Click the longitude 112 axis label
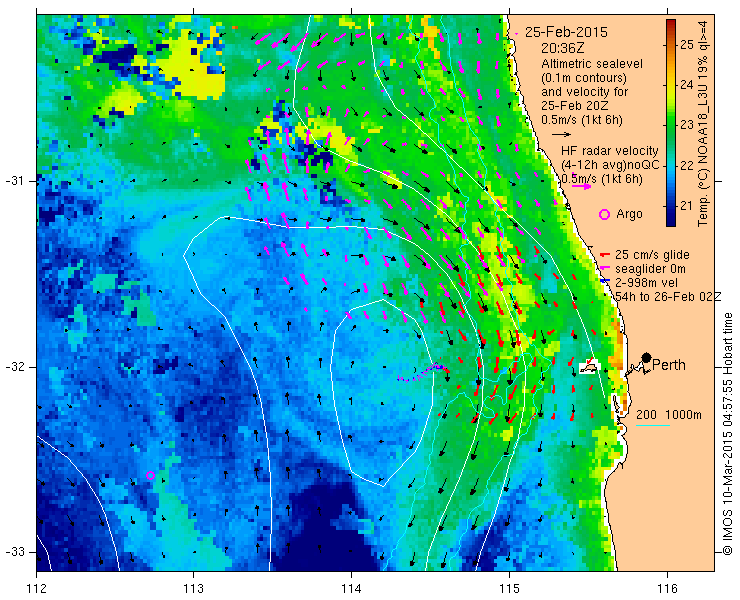 [x=36, y=589]
